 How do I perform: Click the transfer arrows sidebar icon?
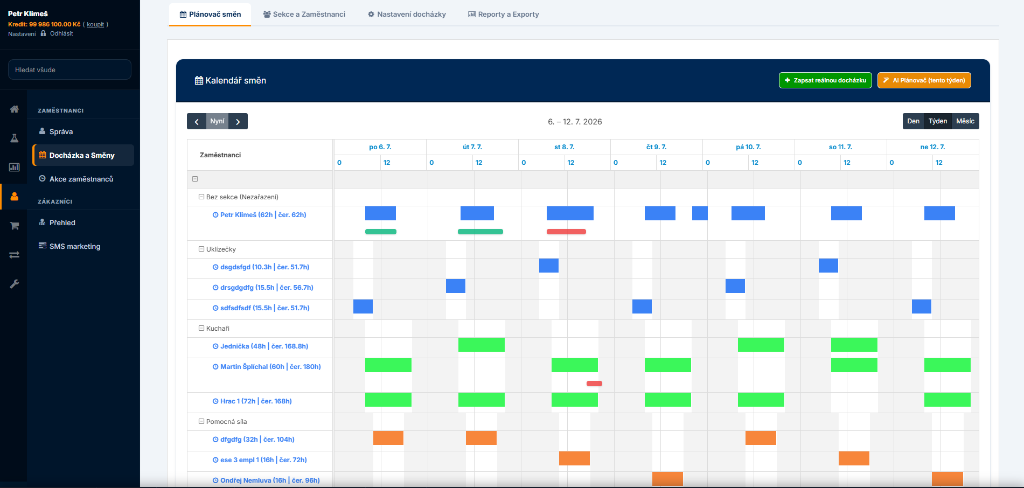click(14, 255)
